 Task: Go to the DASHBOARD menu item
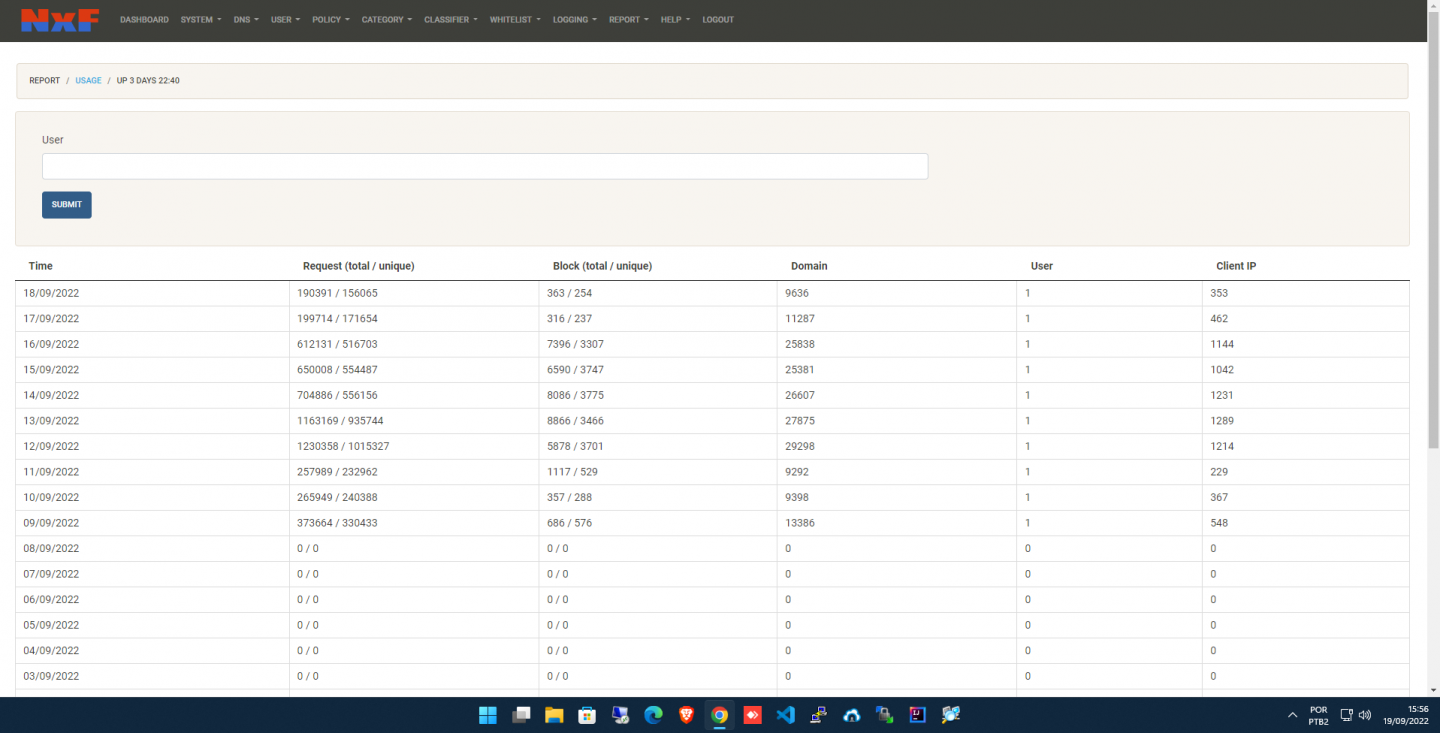tap(144, 20)
